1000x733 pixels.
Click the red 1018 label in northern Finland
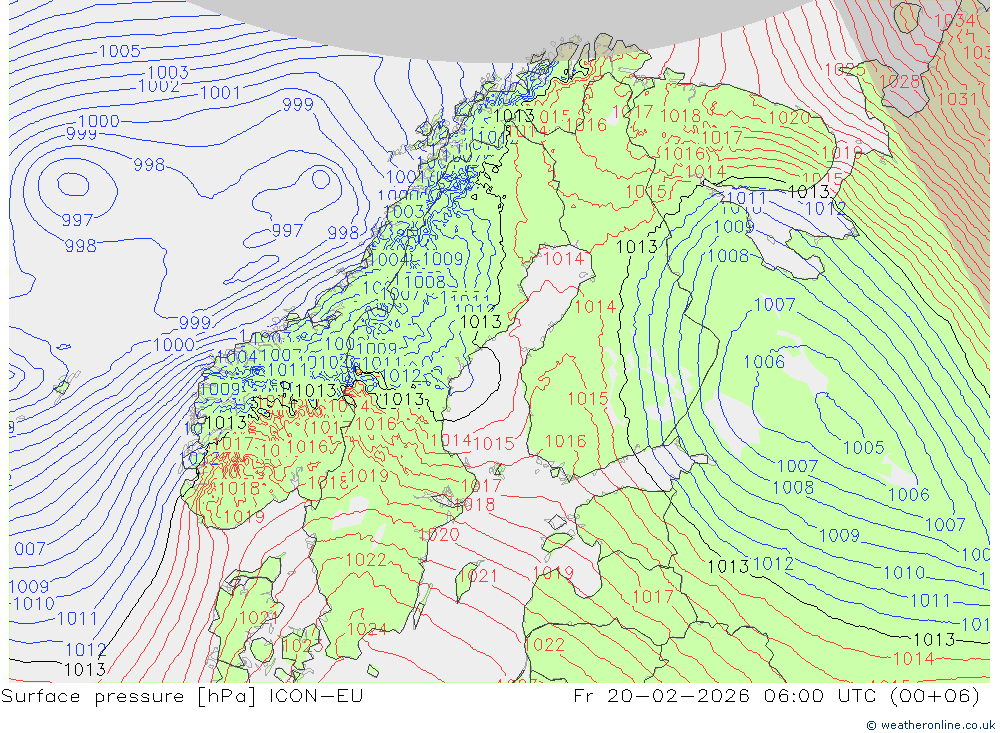point(680,116)
